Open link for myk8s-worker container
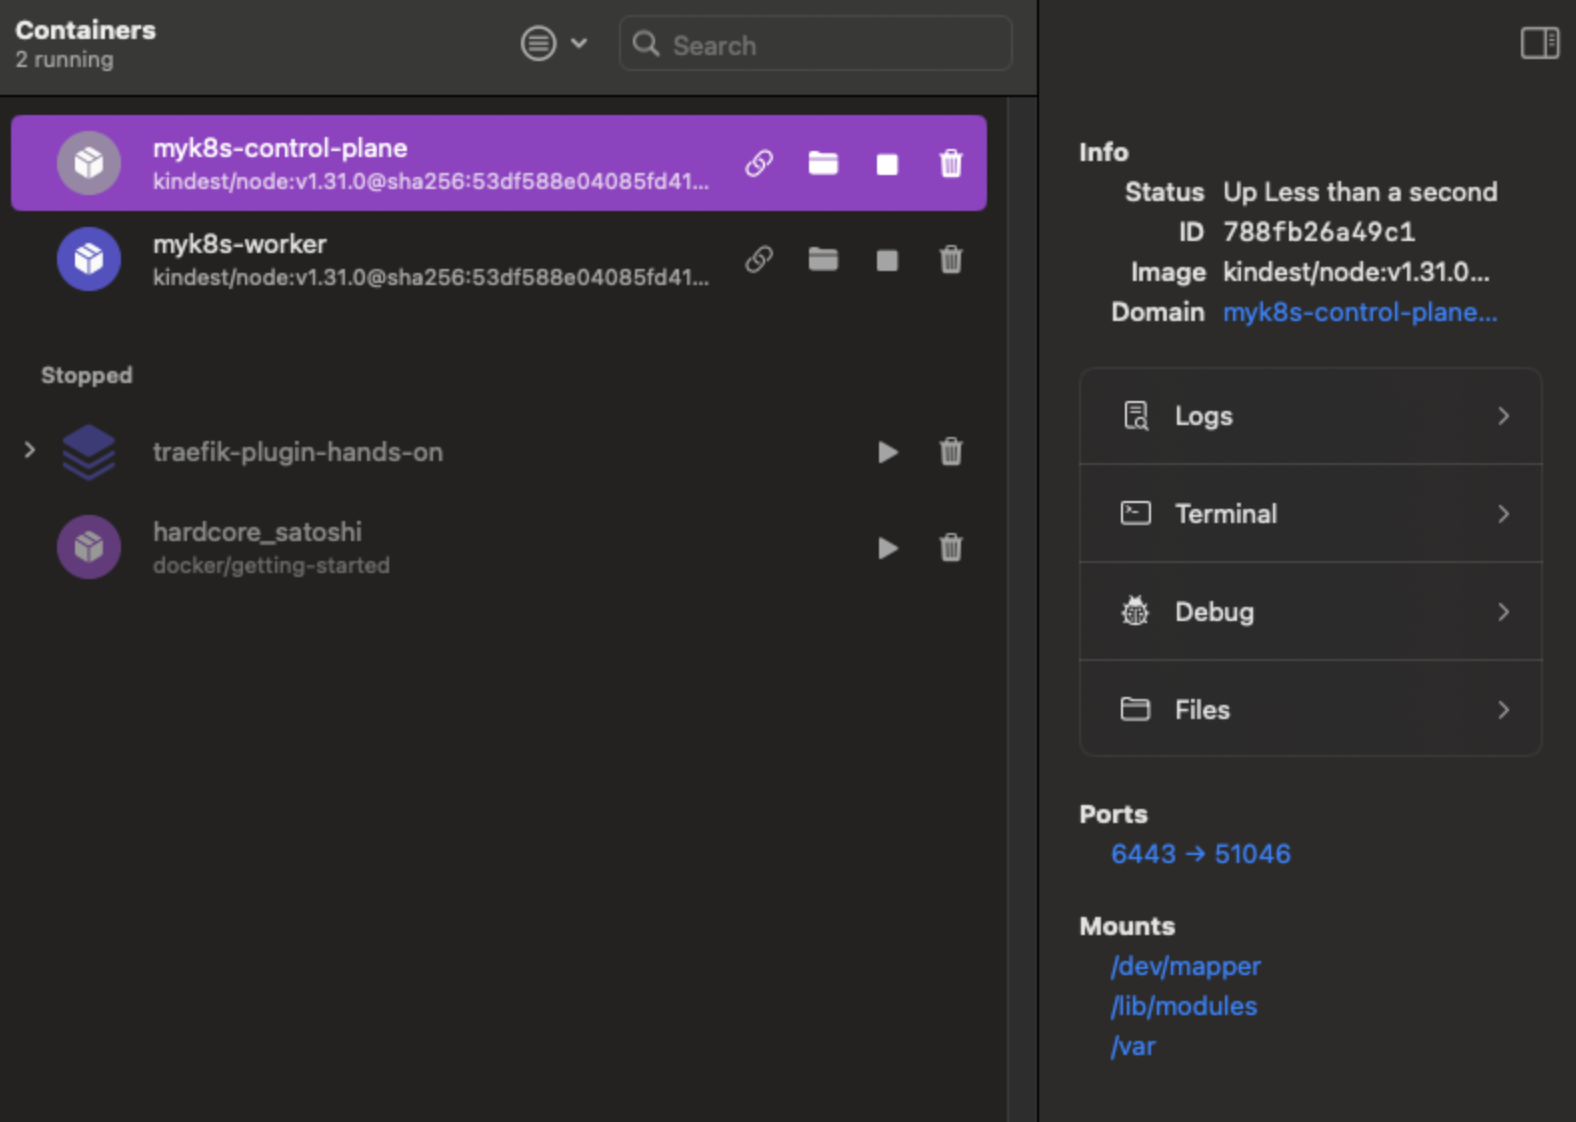This screenshot has height=1122, width=1576. click(759, 259)
